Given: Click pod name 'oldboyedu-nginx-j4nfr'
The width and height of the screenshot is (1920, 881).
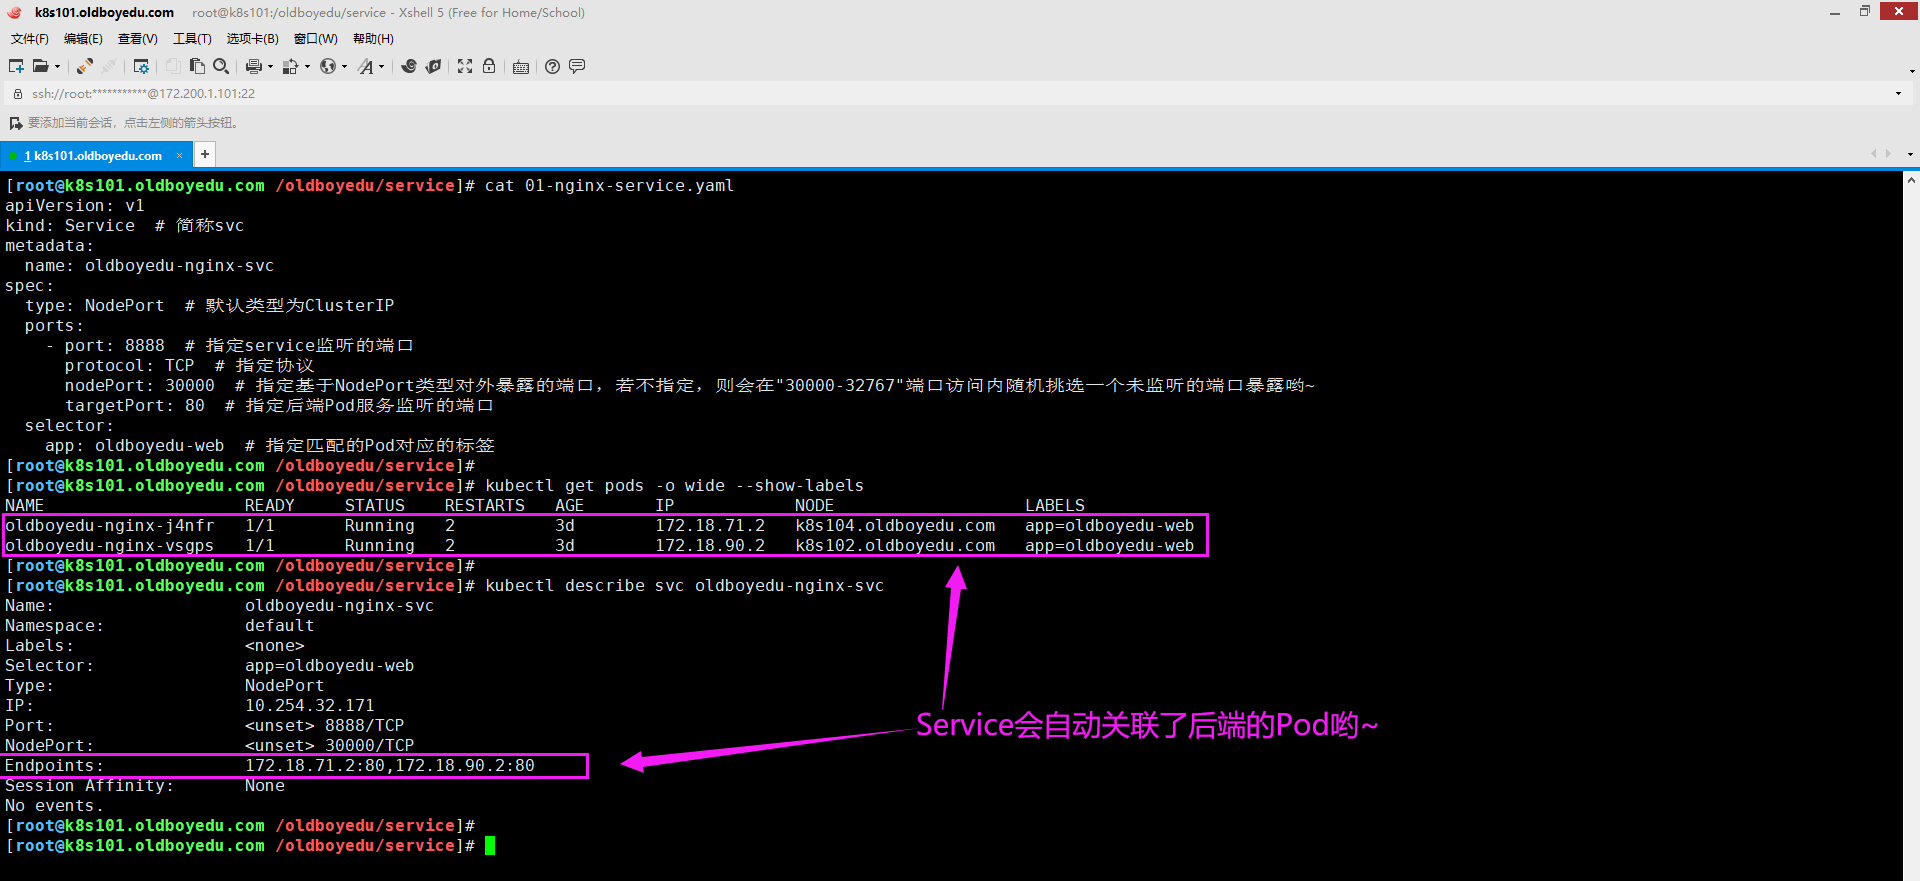Looking at the screenshot, I should 109,526.
